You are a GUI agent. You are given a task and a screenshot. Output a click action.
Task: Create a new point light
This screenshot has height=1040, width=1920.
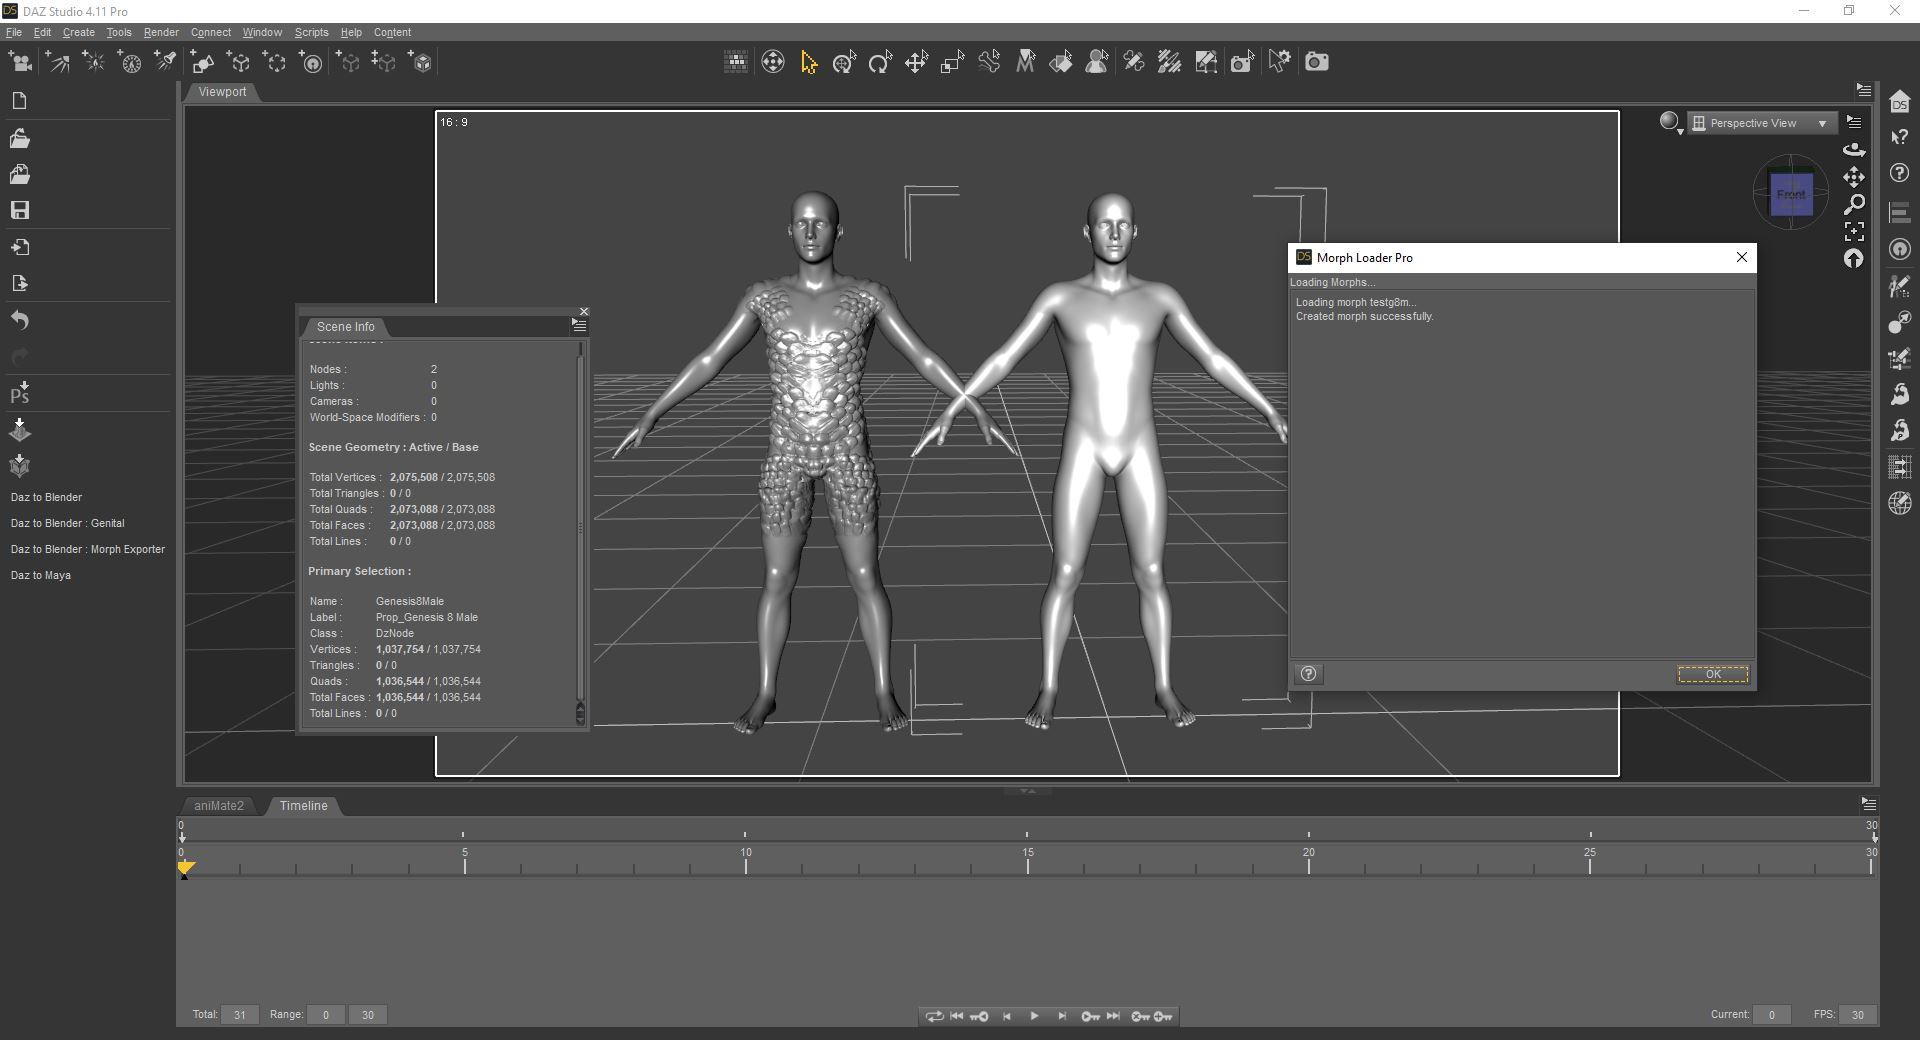pyautogui.click(x=94, y=63)
